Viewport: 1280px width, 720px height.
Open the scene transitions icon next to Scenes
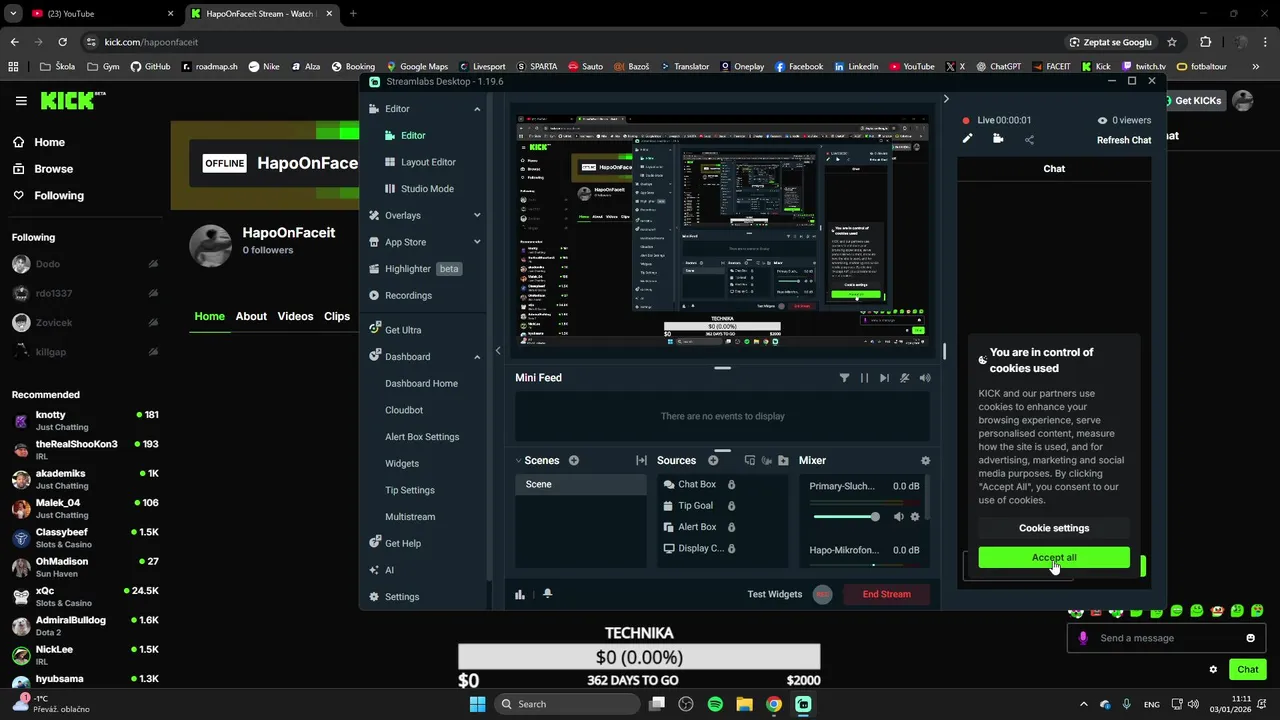point(641,461)
